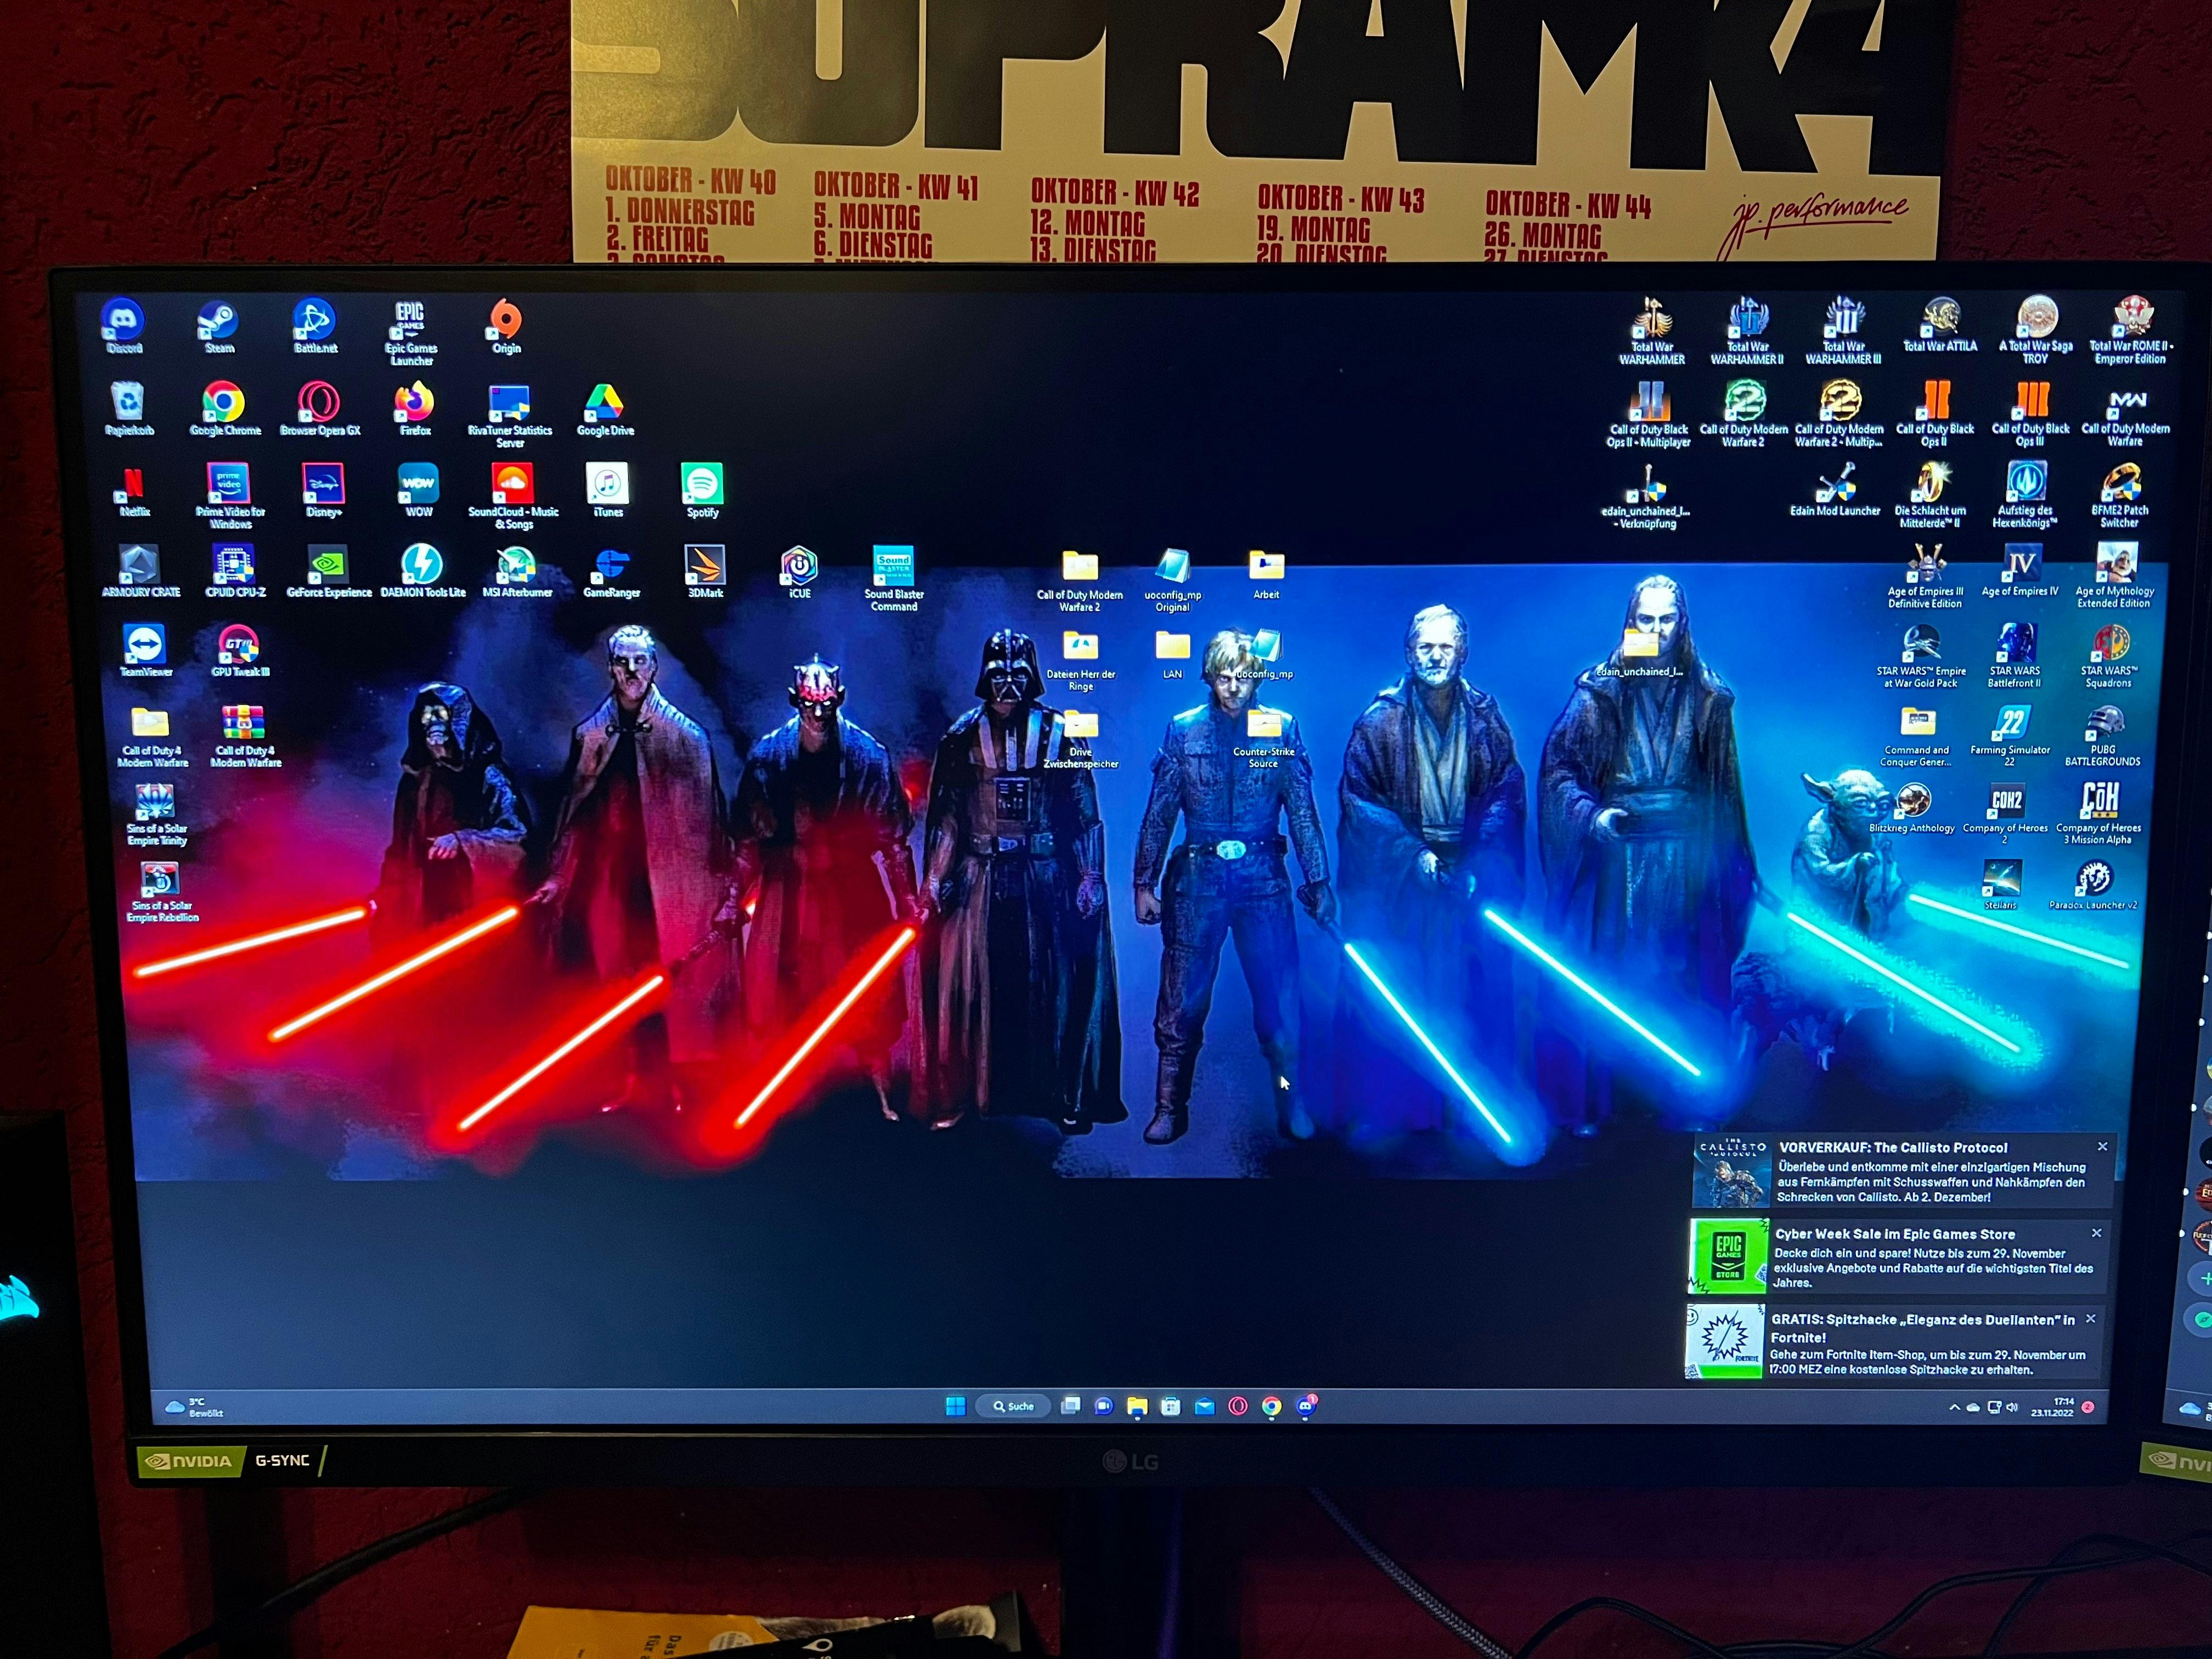Image resolution: width=2212 pixels, height=1659 pixels.
Task: Open File Explorer from the taskbar
Action: 1137,1407
